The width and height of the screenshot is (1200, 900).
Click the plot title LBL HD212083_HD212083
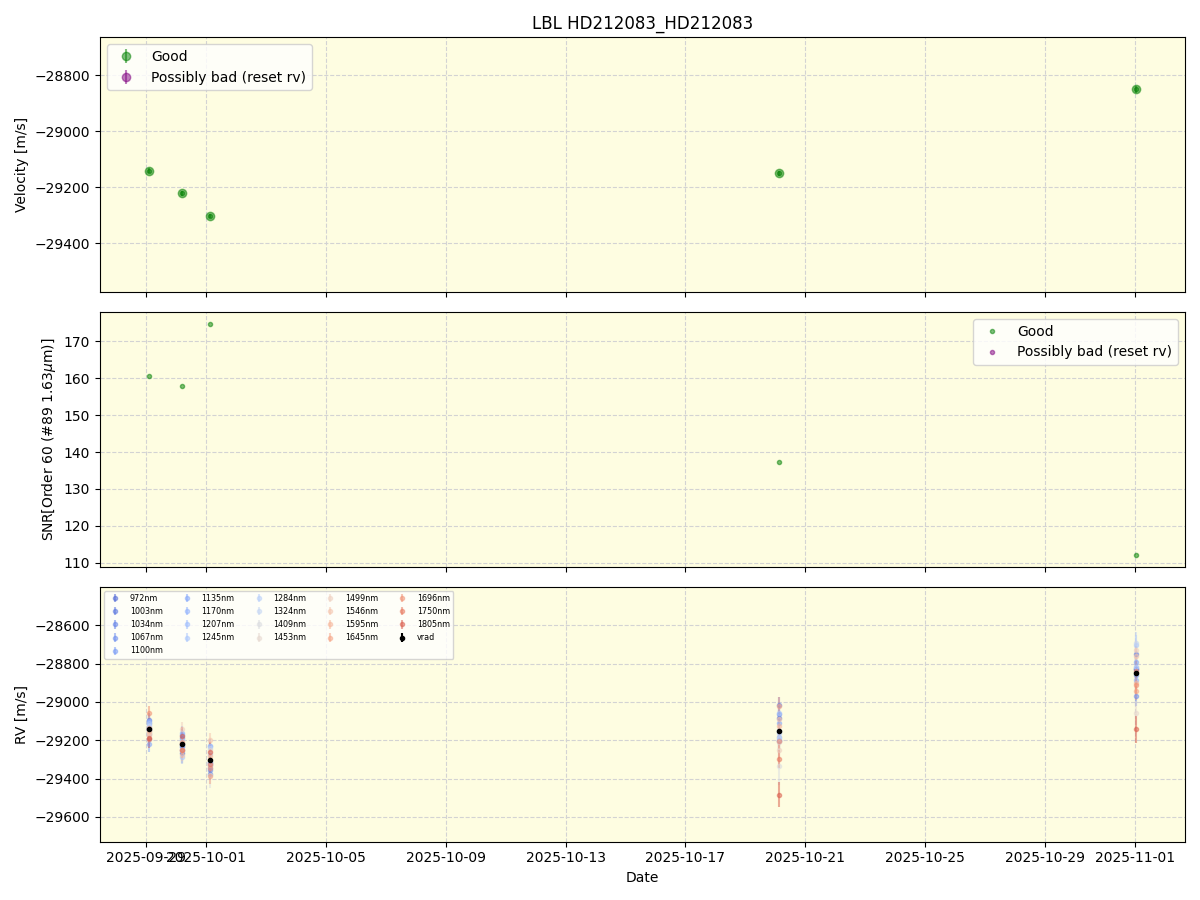(x=642, y=23)
